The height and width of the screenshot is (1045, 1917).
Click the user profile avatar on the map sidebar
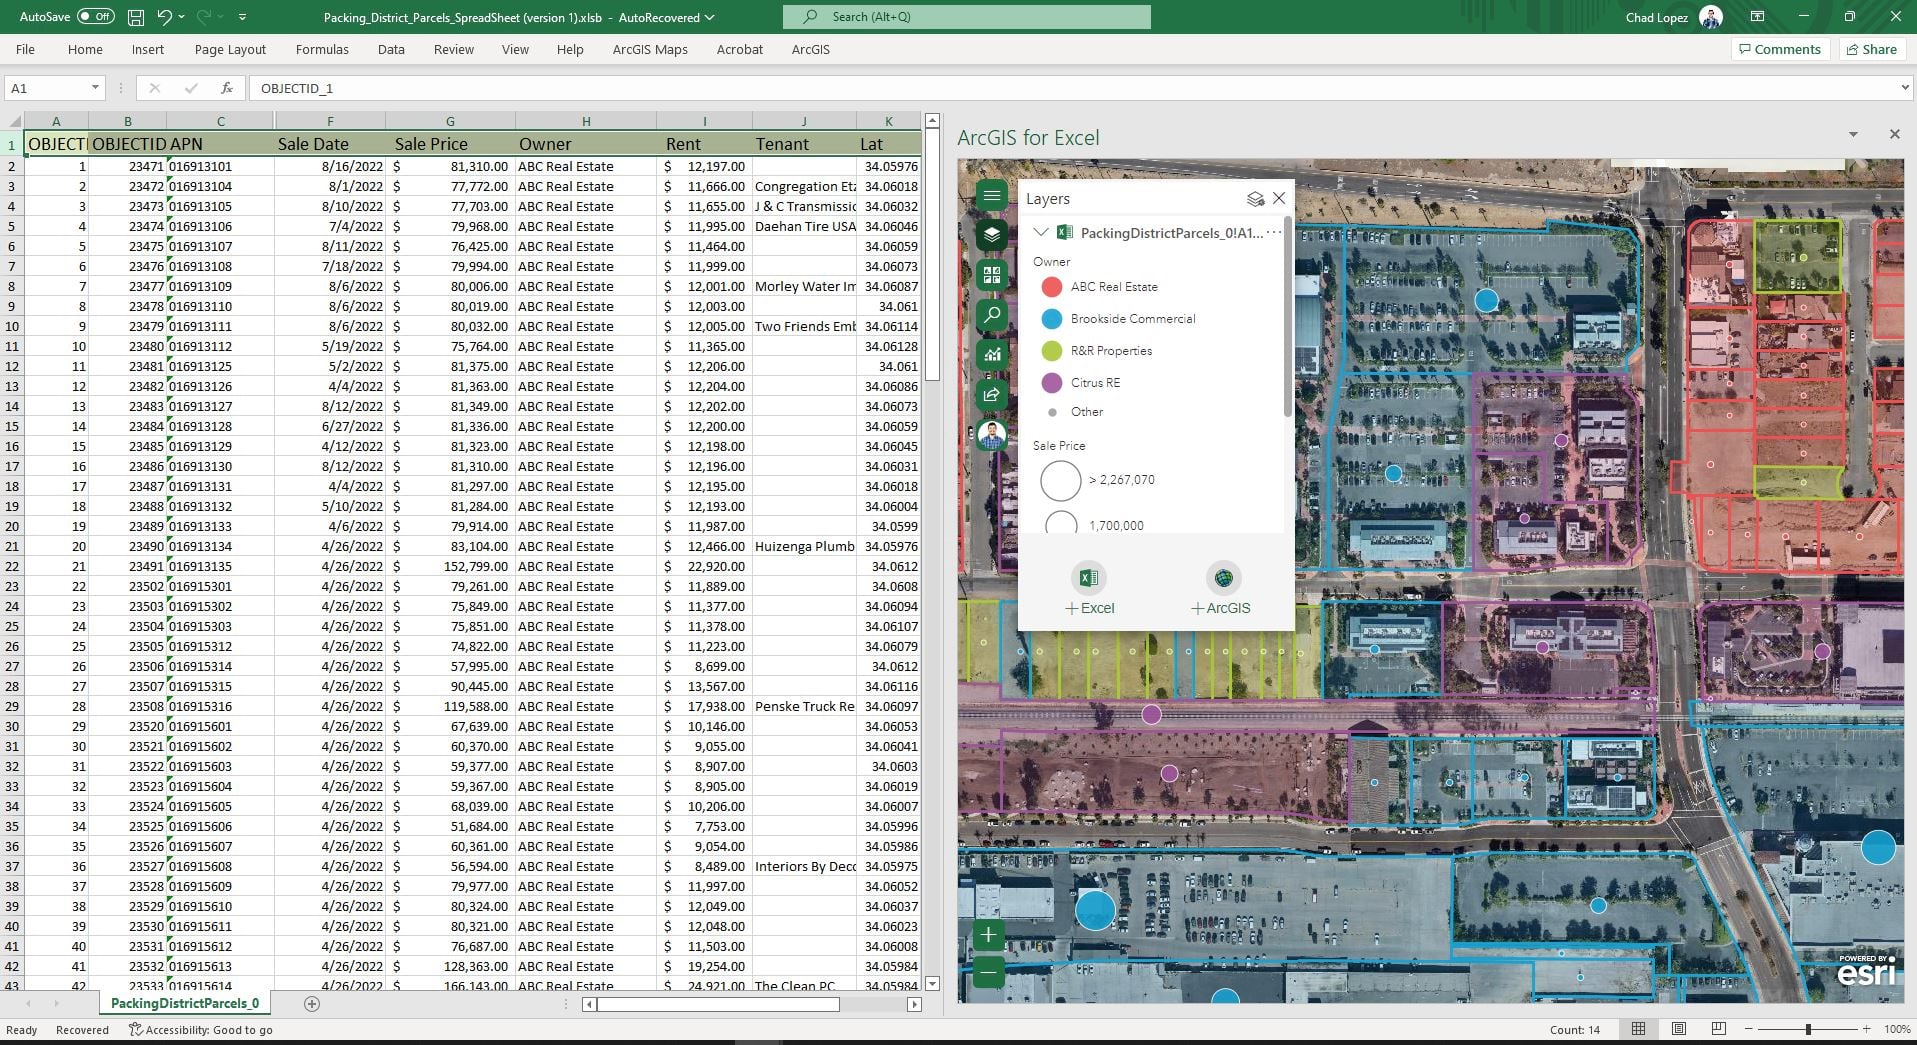coord(991,435)
